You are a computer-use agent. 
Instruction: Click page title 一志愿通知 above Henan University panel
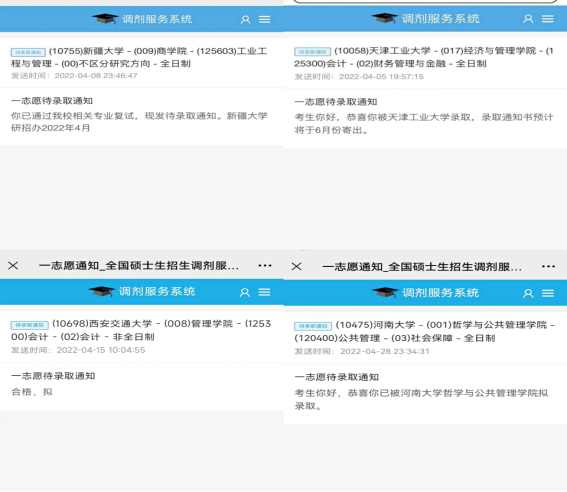(x=422, y=267)
